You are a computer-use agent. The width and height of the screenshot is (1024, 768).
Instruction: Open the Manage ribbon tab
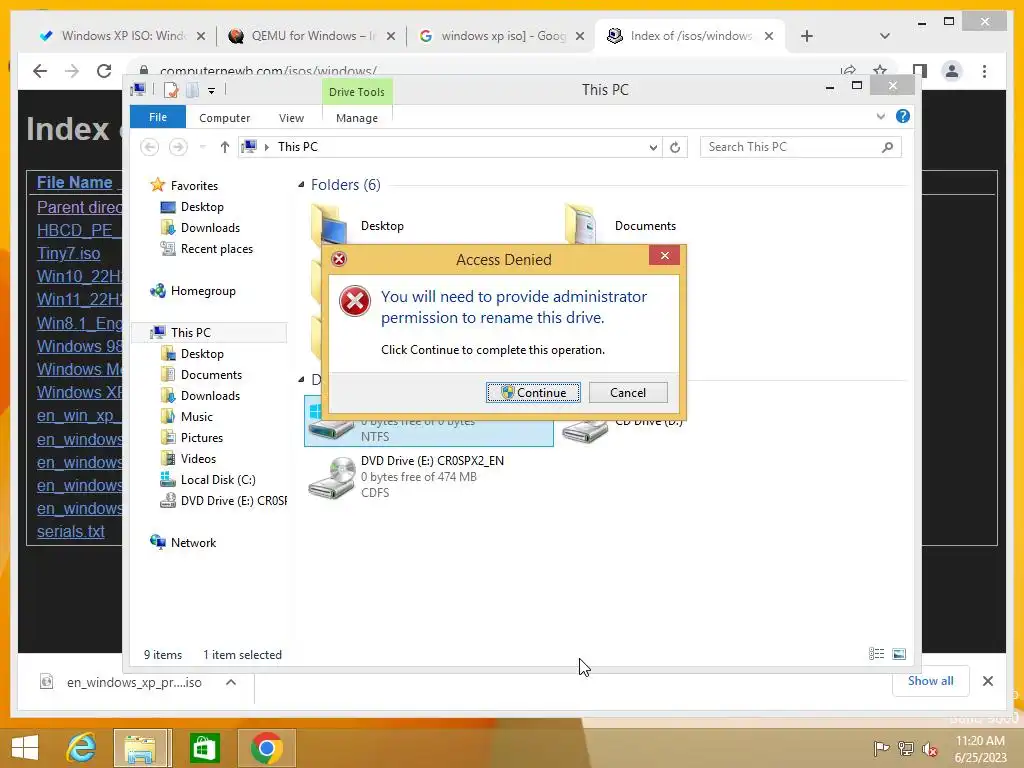point(357,118)
